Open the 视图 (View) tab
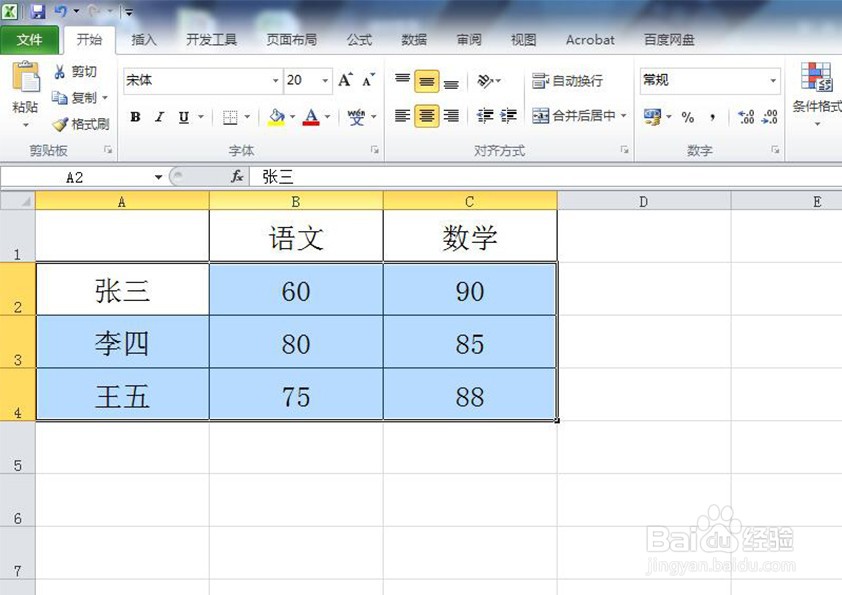The height and width of the screenshot is (595, 842). click(x=524, y=40)
